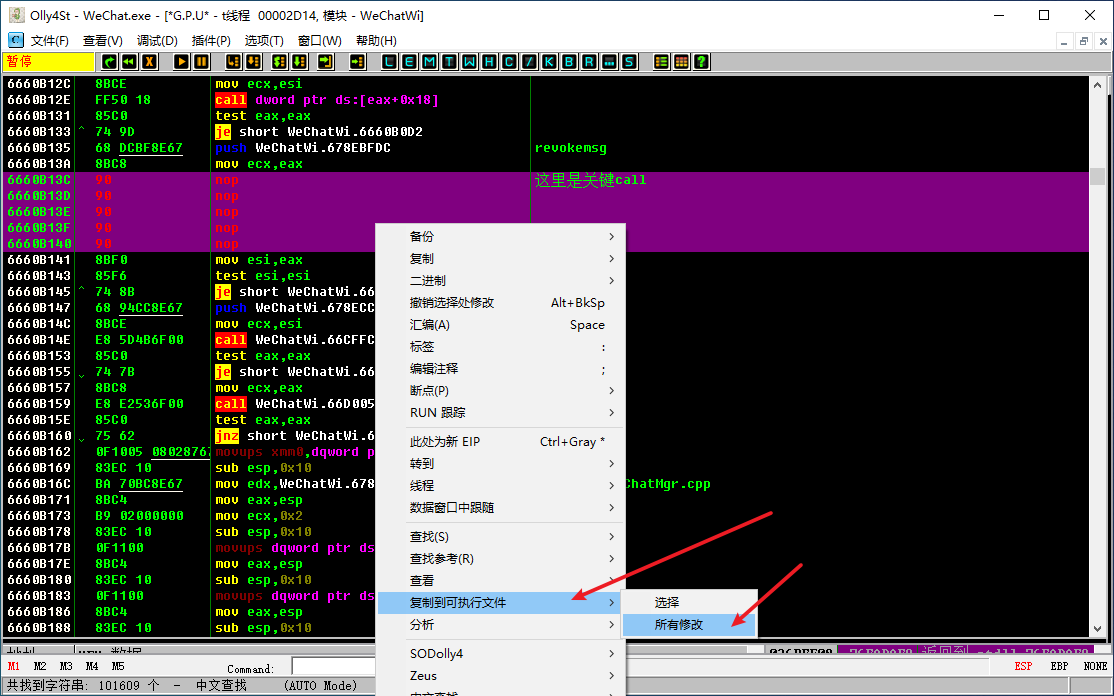The image size is (1114, 696).
Task: Expand the RUN 跟踪 submenu
Action: [501, 413]
